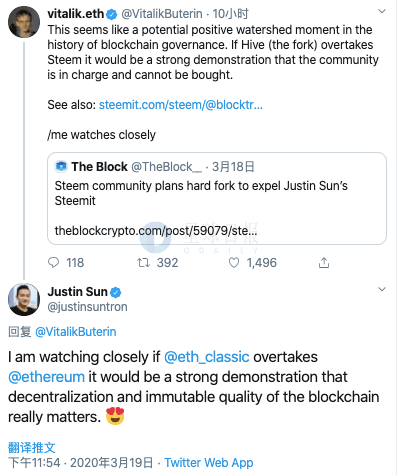Click the Twitter Web App source link
Viewport: 398px width, 475px height.
[209, 463]
